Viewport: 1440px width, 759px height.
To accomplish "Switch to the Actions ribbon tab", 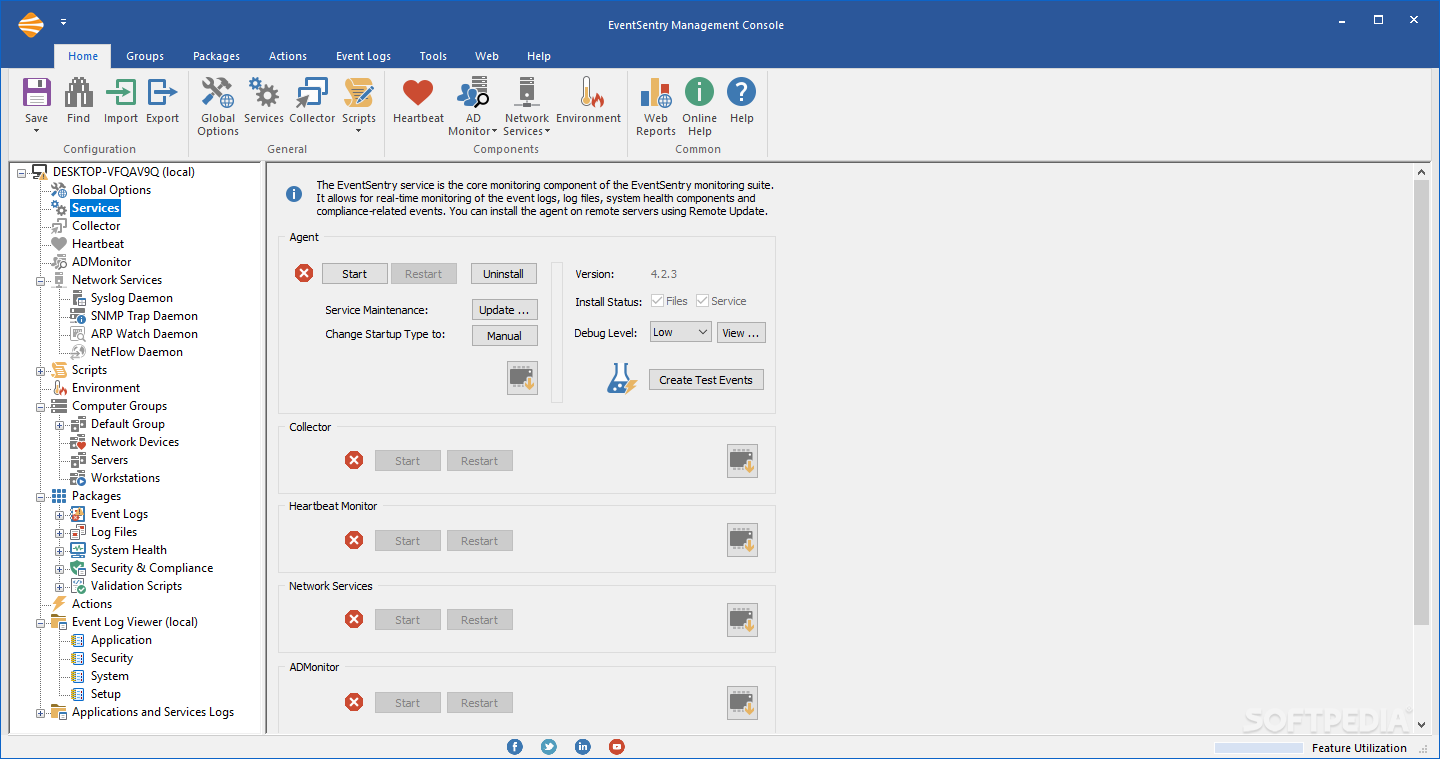I will pos(288,56).
